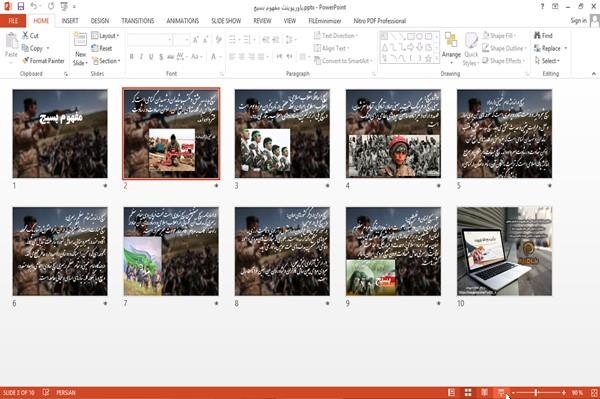Adjust the zoom slider handle
Screen dimensions: 600x399
coord(536,392)
